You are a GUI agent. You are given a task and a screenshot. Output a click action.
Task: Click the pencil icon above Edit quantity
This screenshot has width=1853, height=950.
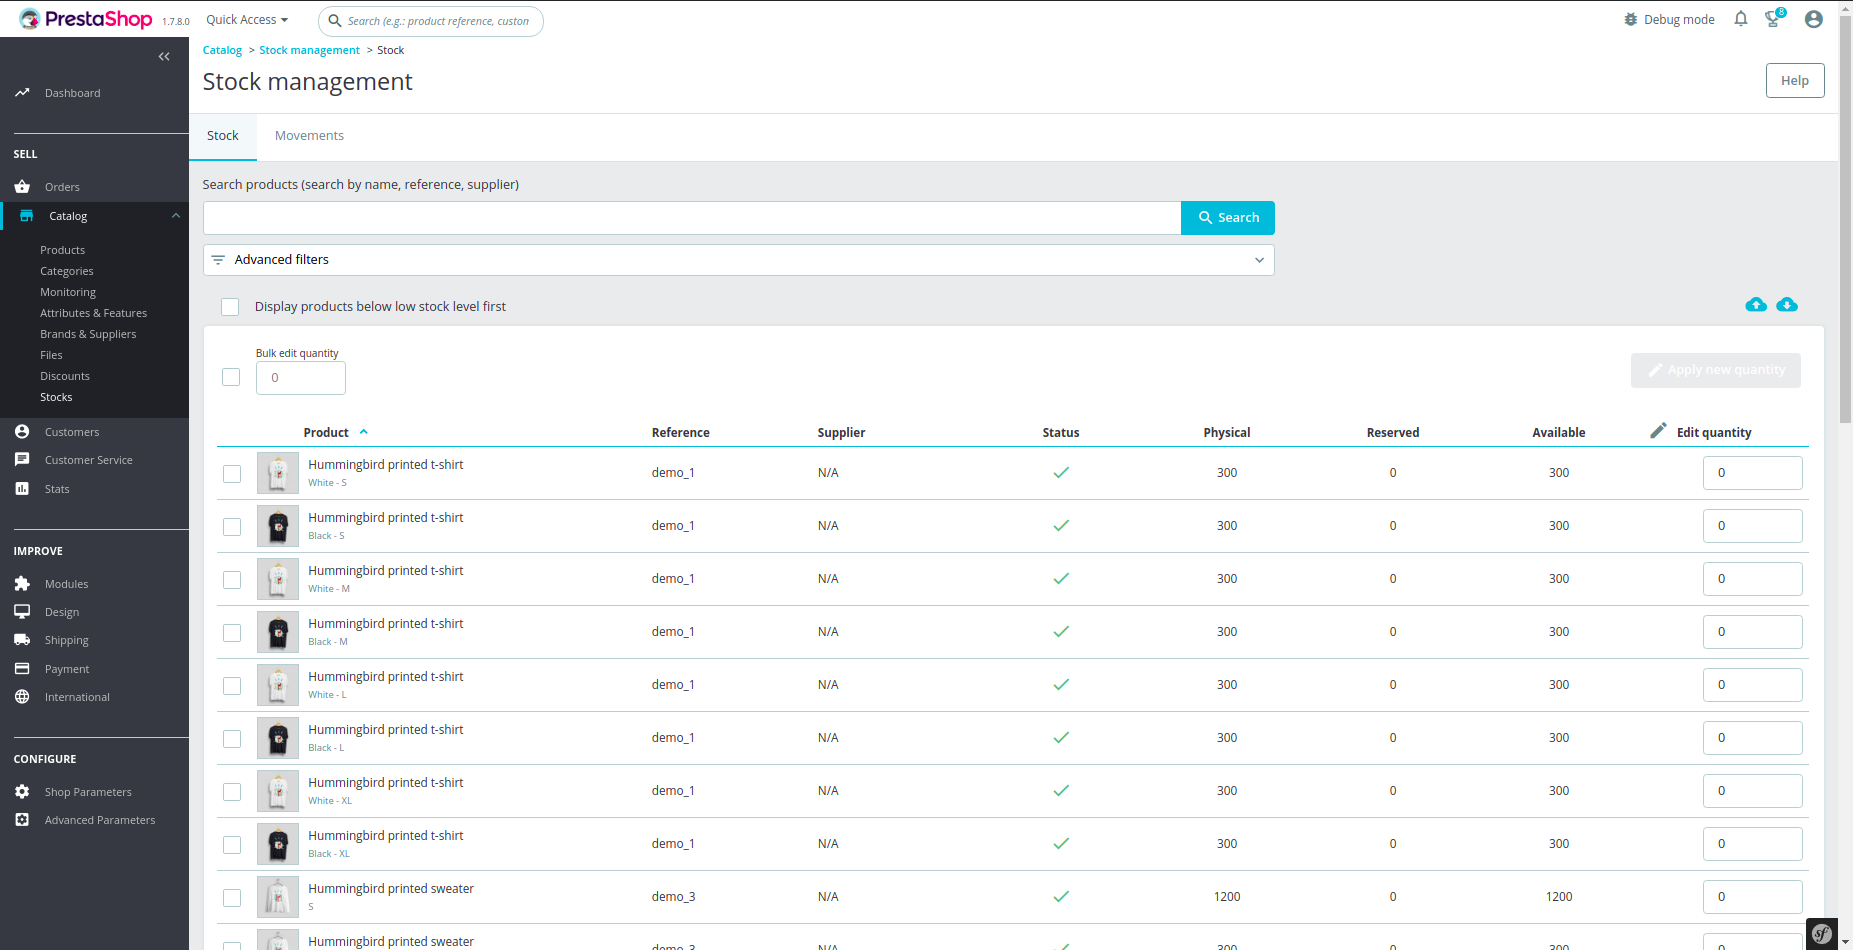(1658, 429)
